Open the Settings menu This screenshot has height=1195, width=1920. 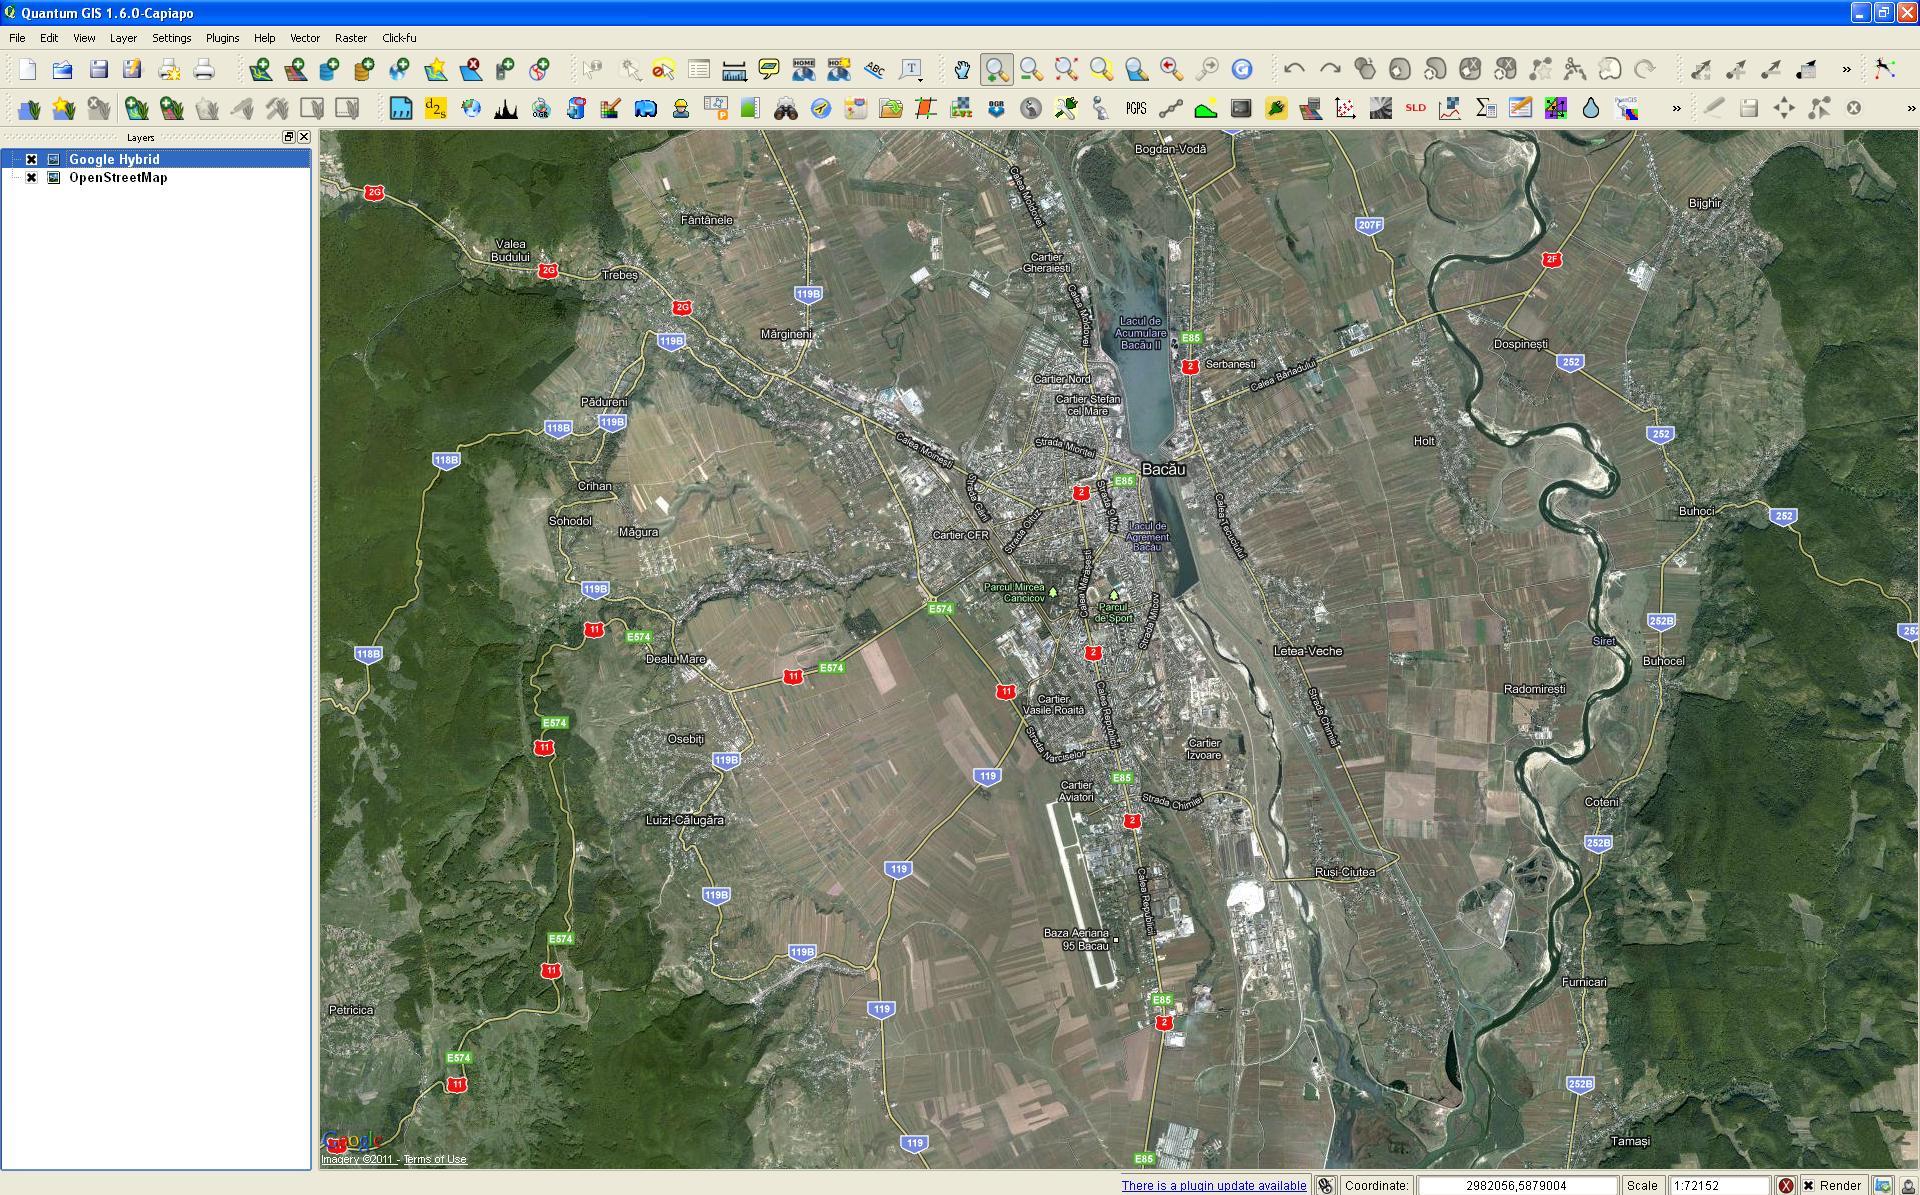tap(171, 38)
